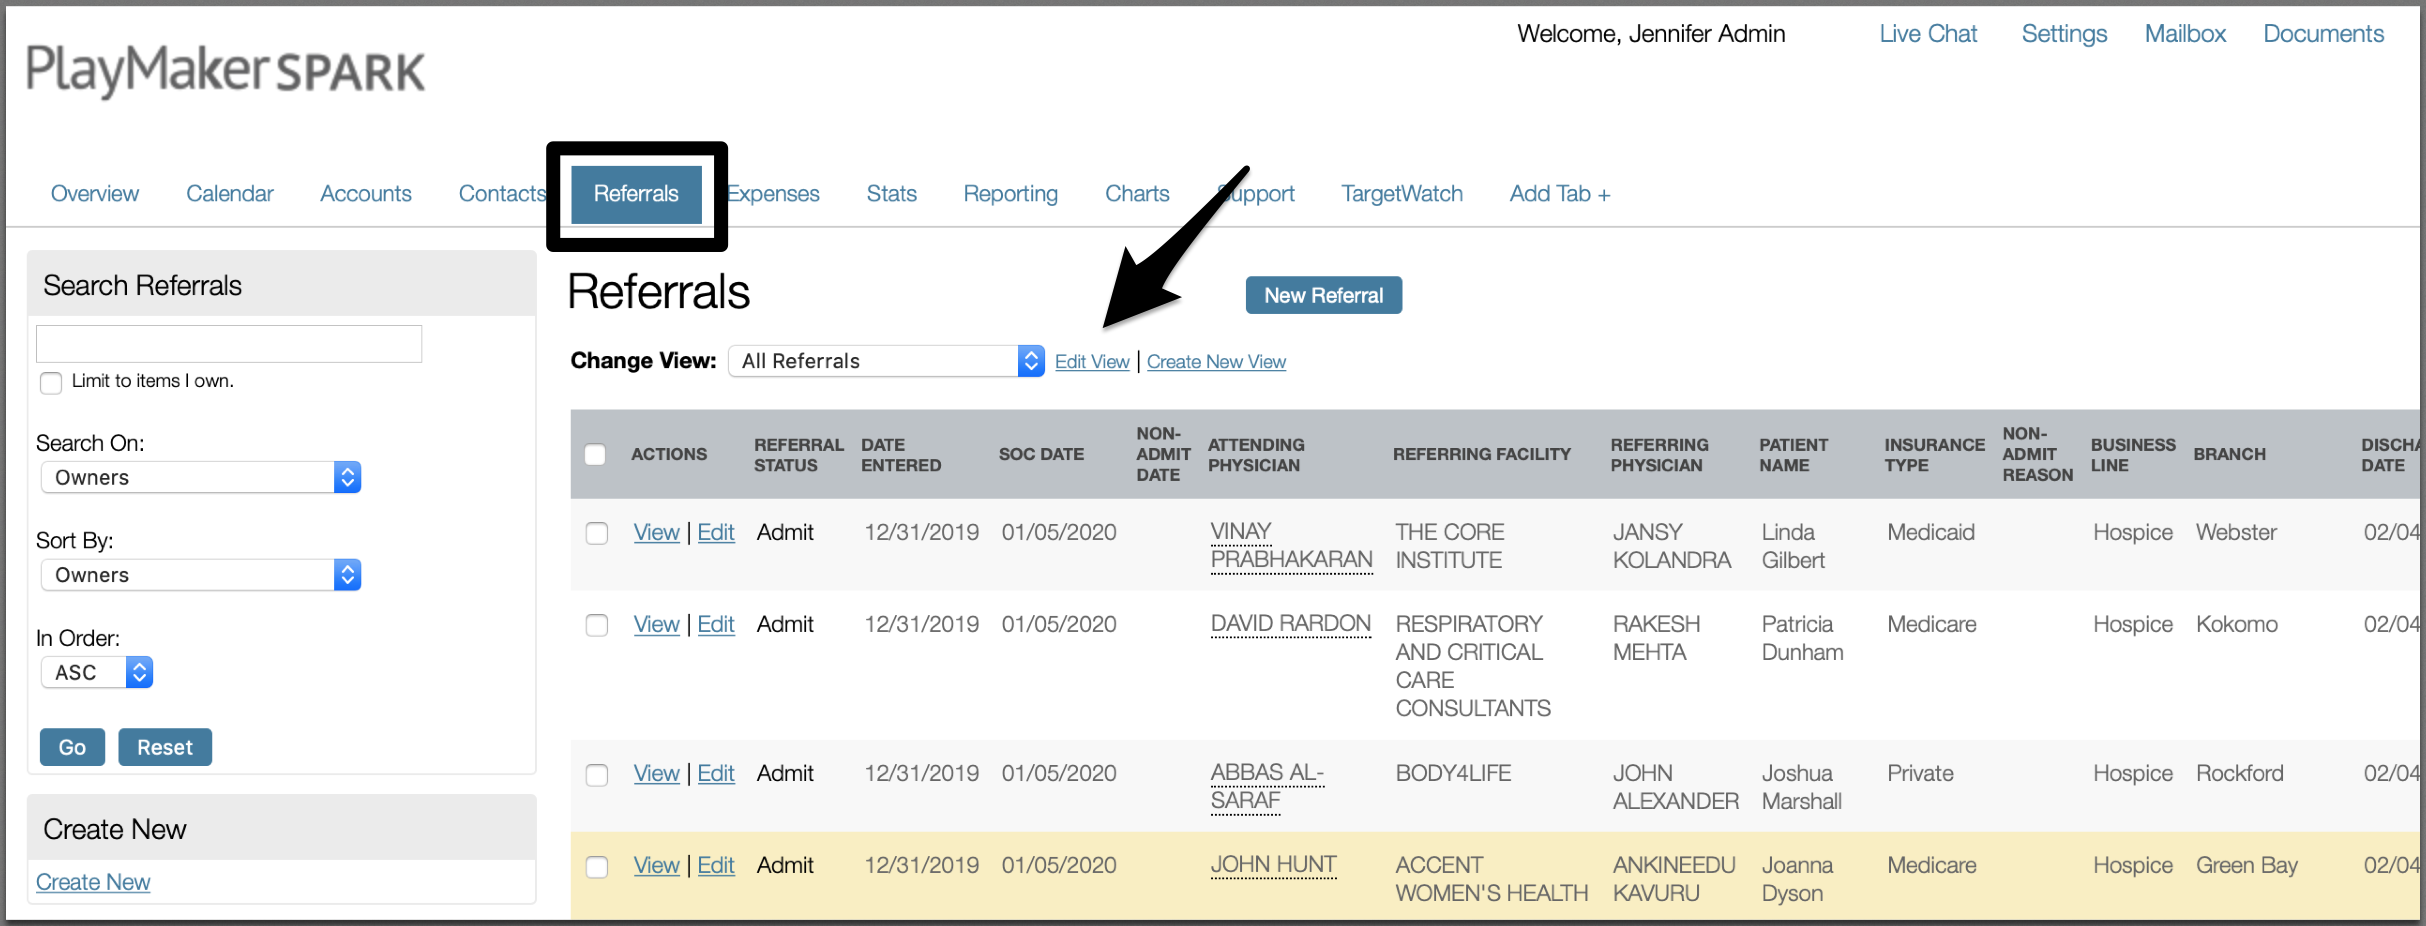
Task: Open the Change View dropdown arrows
Action: click(x=1031, y=361)
